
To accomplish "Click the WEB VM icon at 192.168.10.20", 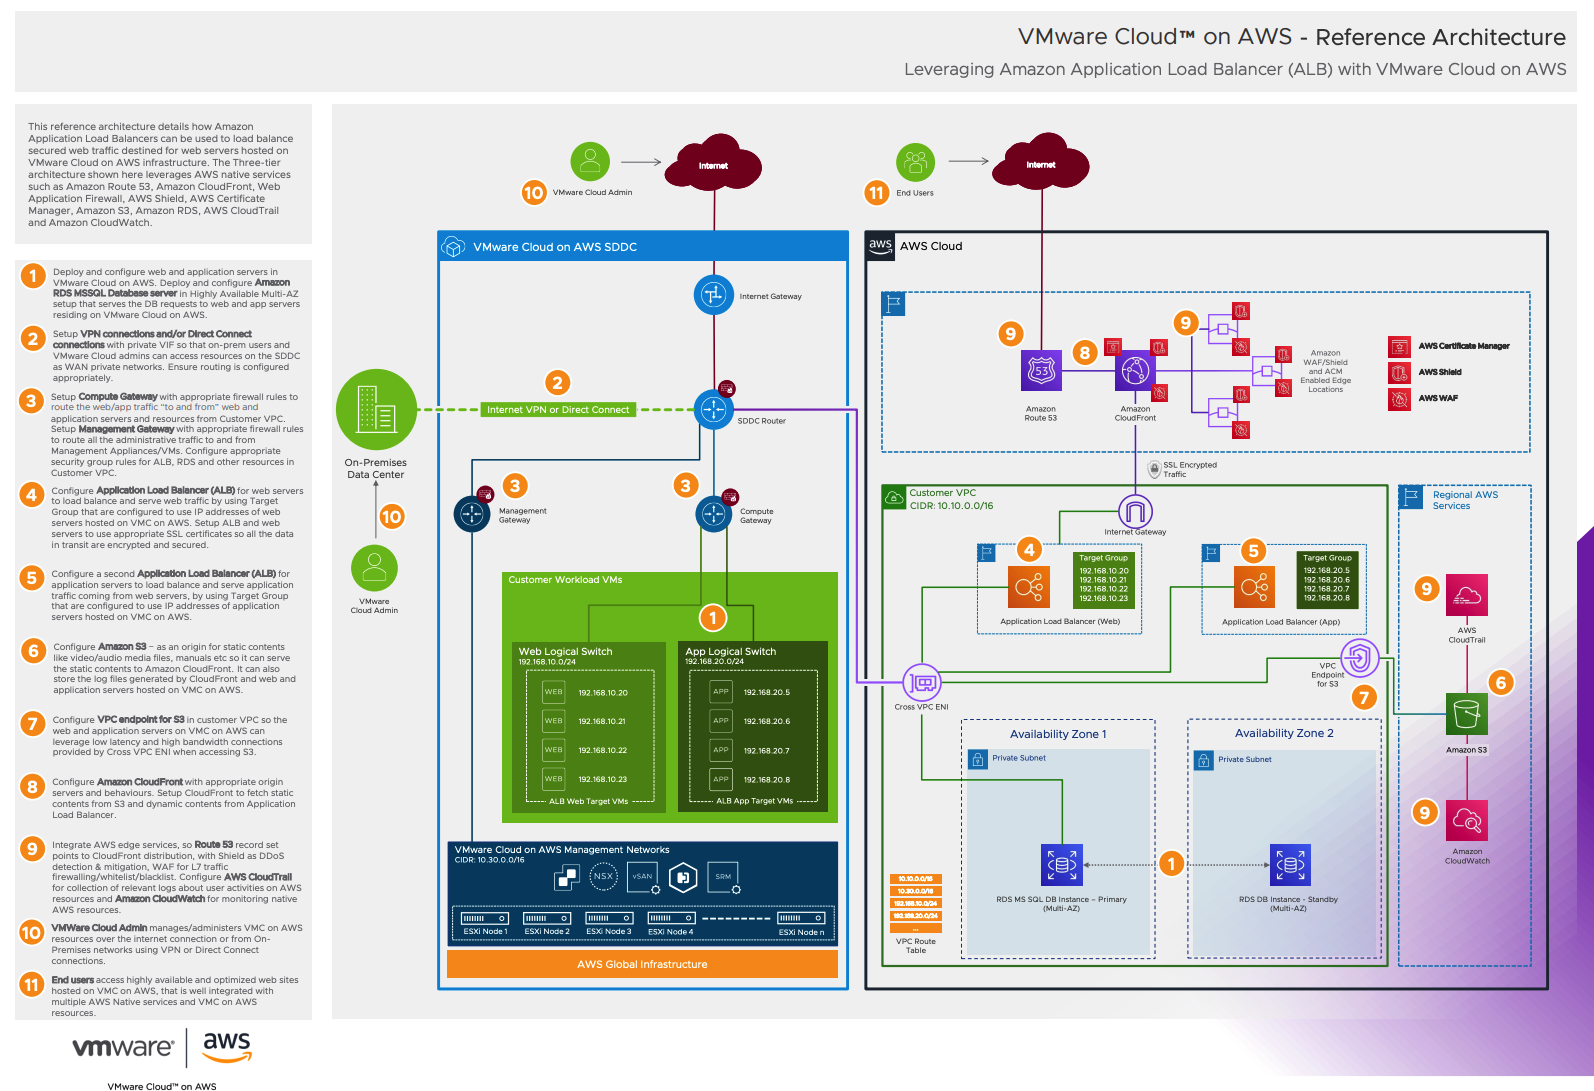I will [x=553, y=692].
